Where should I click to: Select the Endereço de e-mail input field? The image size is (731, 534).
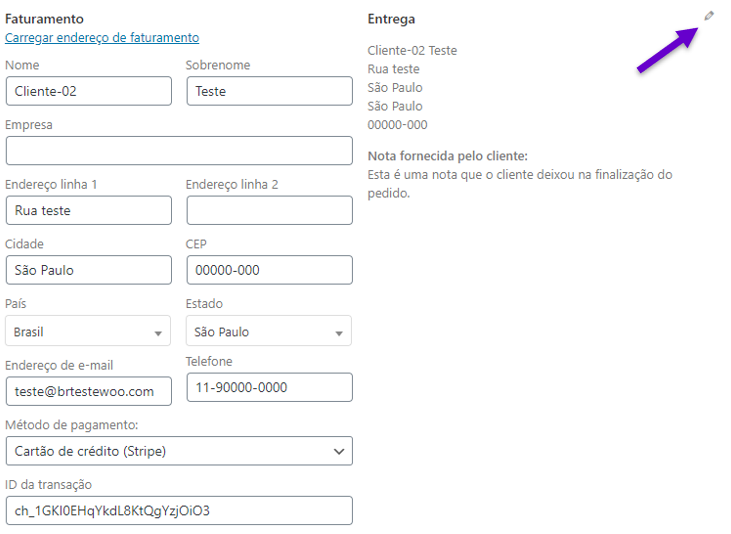tap(89, 391)
